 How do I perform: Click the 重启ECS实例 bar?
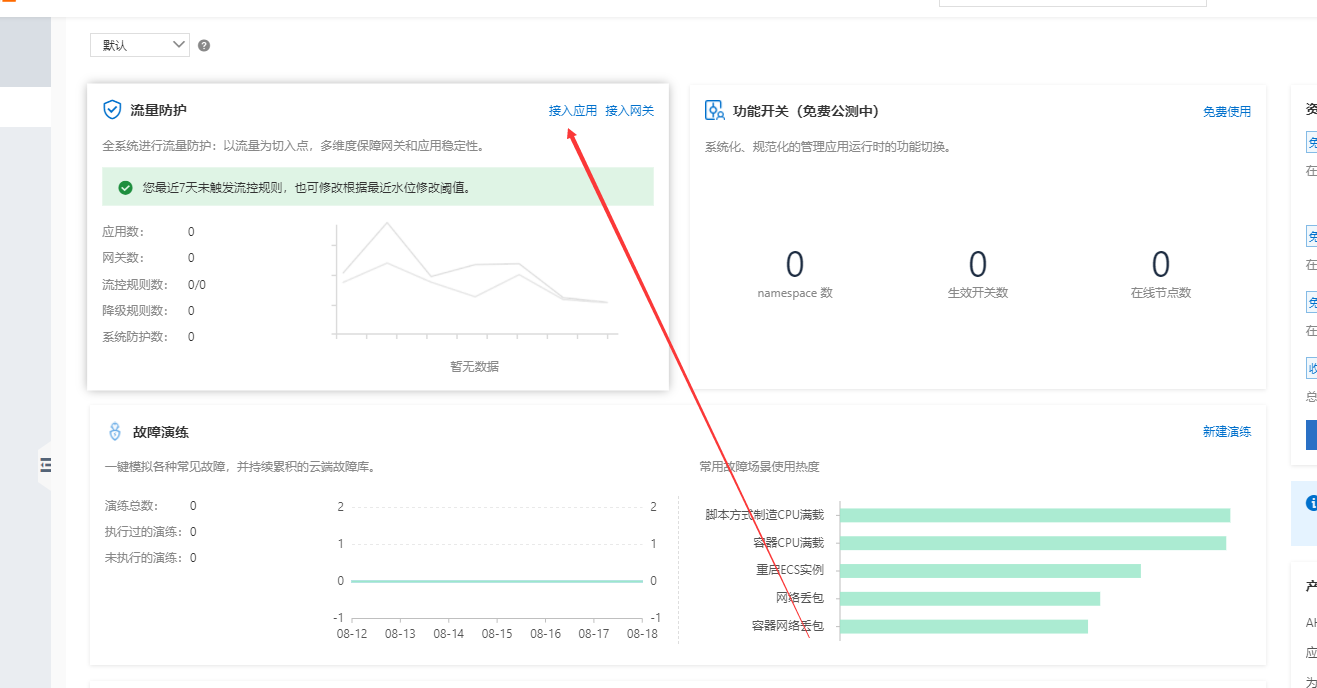point(990,571)
